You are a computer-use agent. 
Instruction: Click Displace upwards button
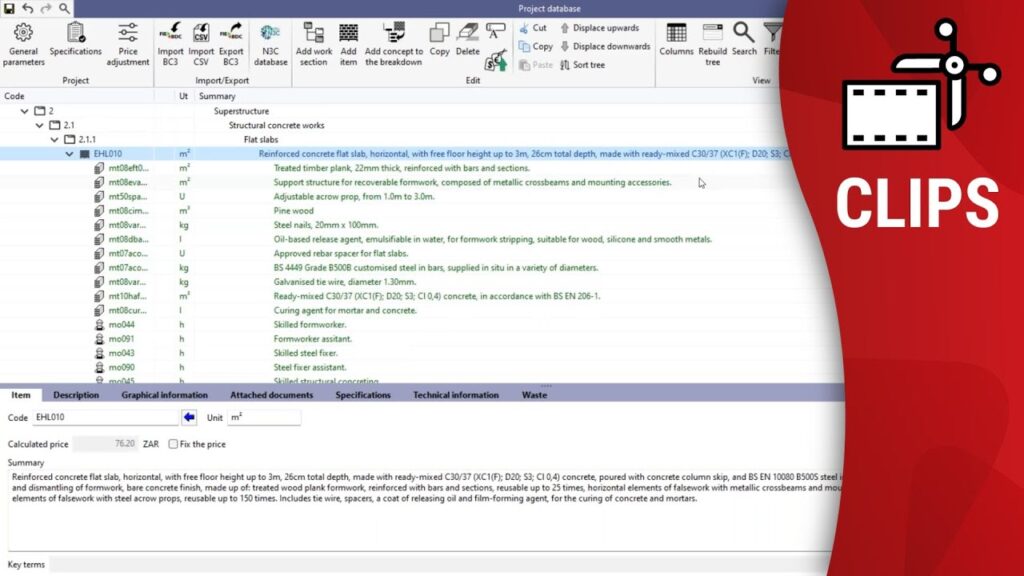pos(599,29)
